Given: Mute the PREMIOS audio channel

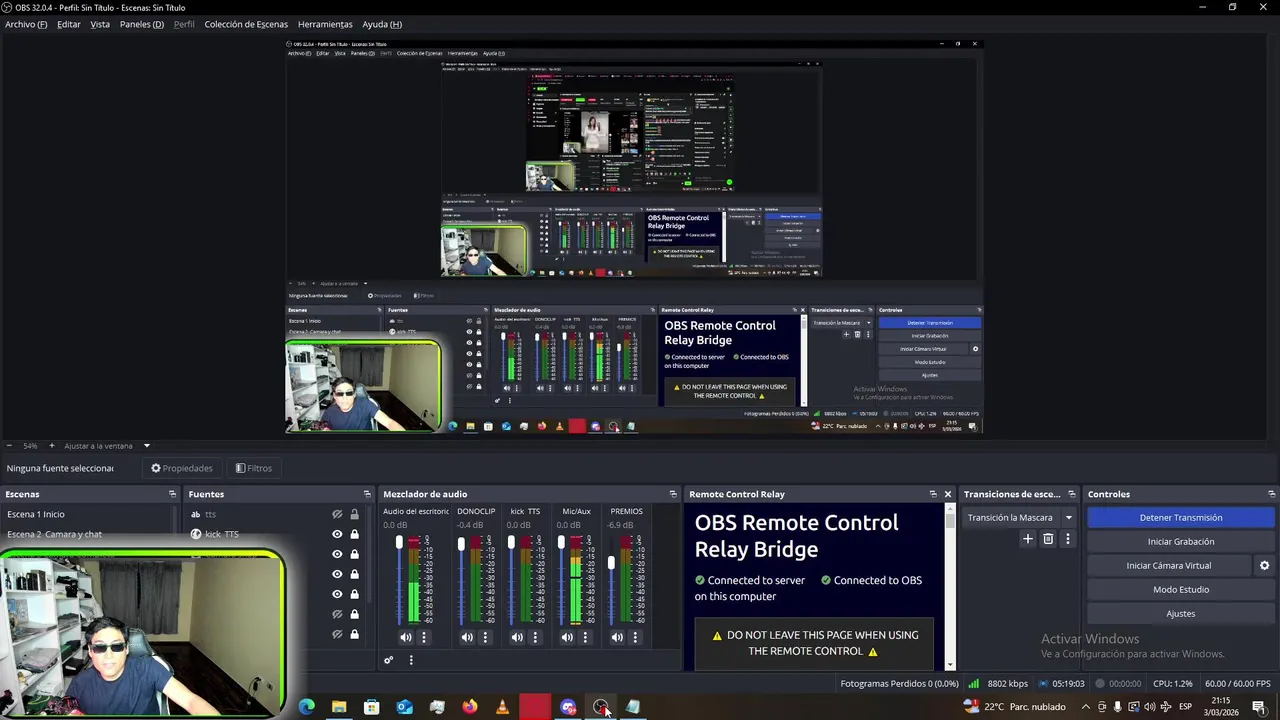Looking at the screenshot, I should (x=617, y=637).
